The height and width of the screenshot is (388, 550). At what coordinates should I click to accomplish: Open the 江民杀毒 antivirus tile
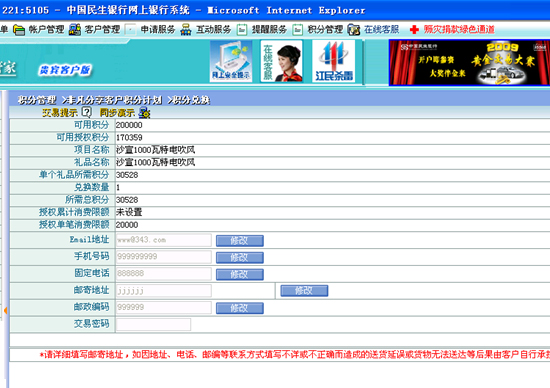click(334, 61)
